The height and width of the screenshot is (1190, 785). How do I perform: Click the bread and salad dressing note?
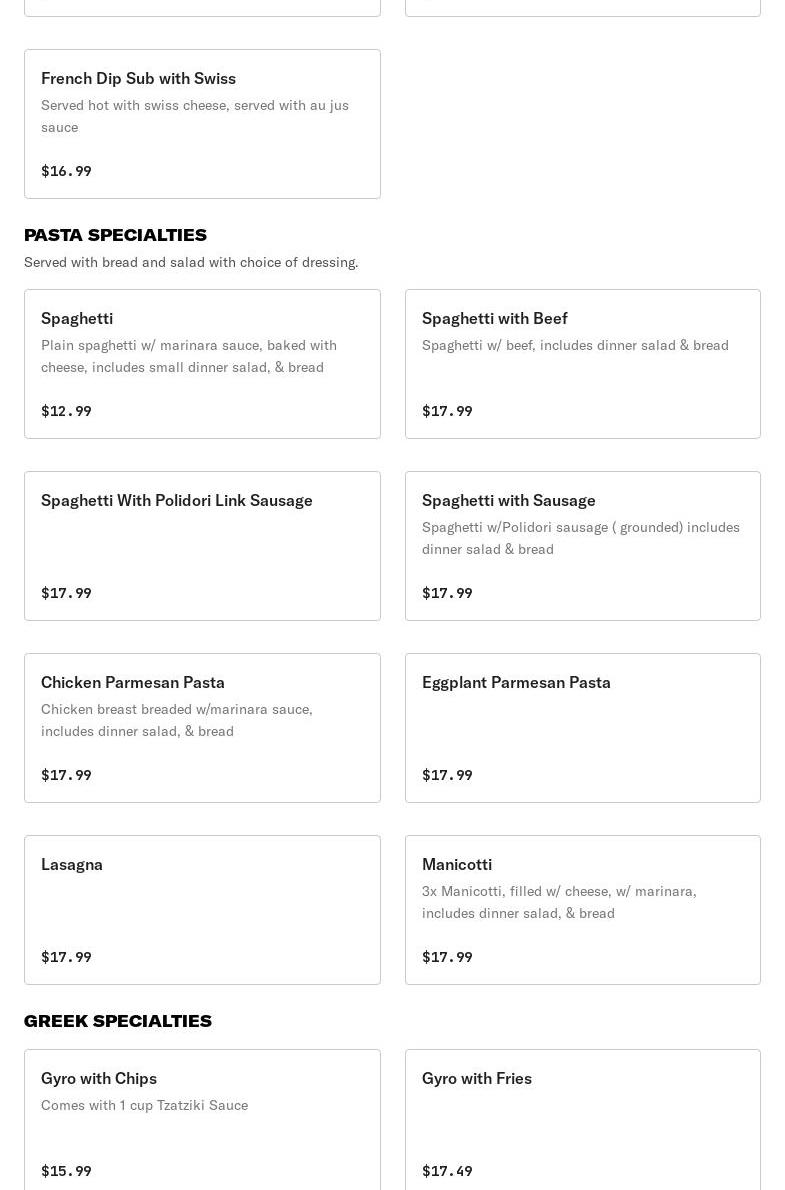coord(191,262)
